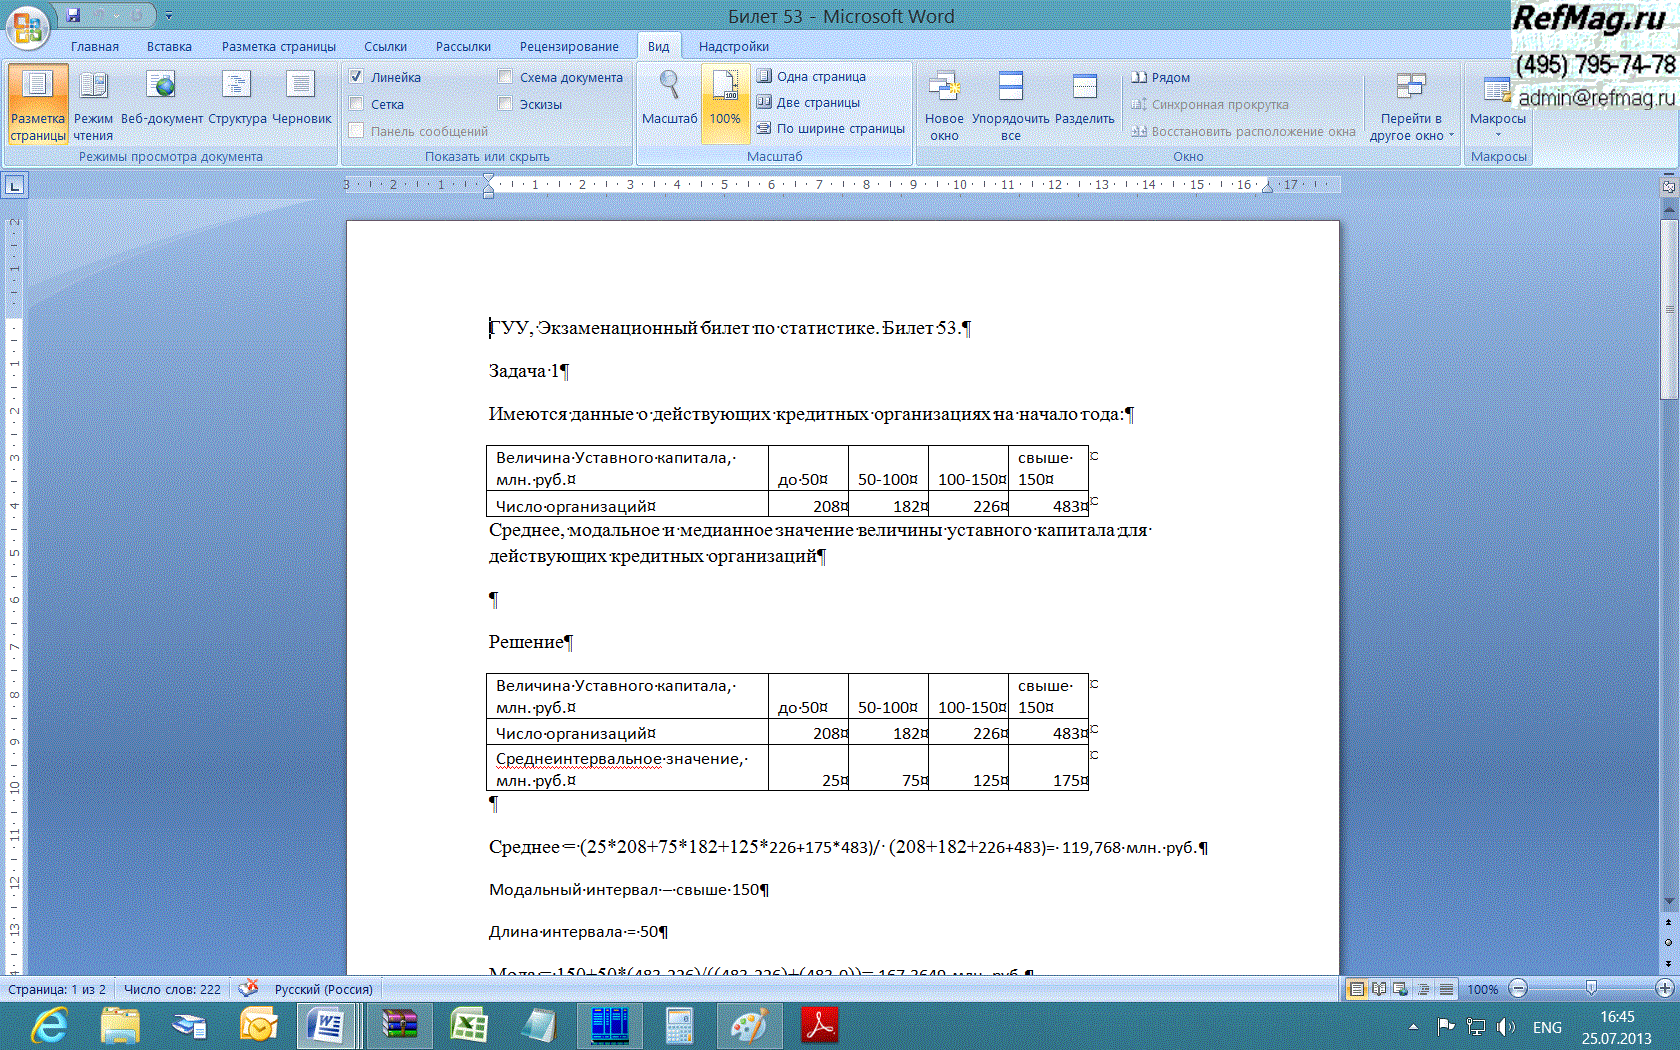The image size is (1680, 1050).
Task: Open the Вставка ribbon tab
Action: (169, 47)
